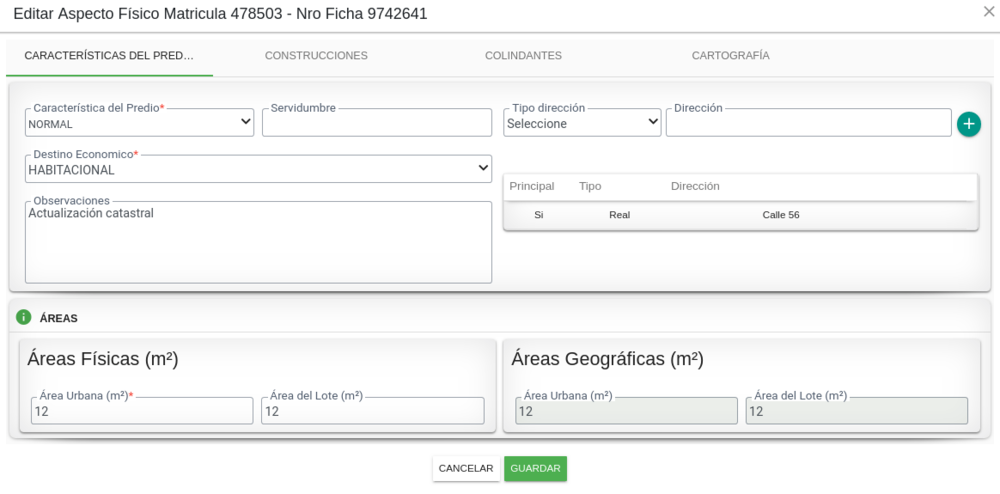Screen dimensions: 1000x494
Task: Go to the Cartografía tab
Action: click(x=730, y=56)
